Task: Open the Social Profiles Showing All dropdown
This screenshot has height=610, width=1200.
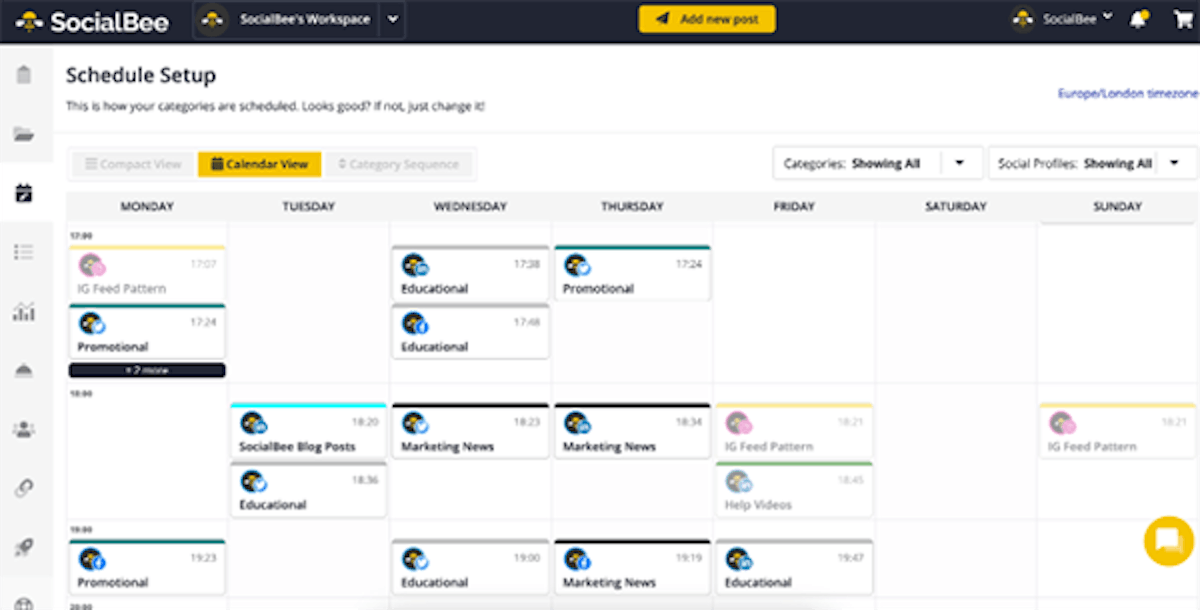Action: coord(1092,163)
